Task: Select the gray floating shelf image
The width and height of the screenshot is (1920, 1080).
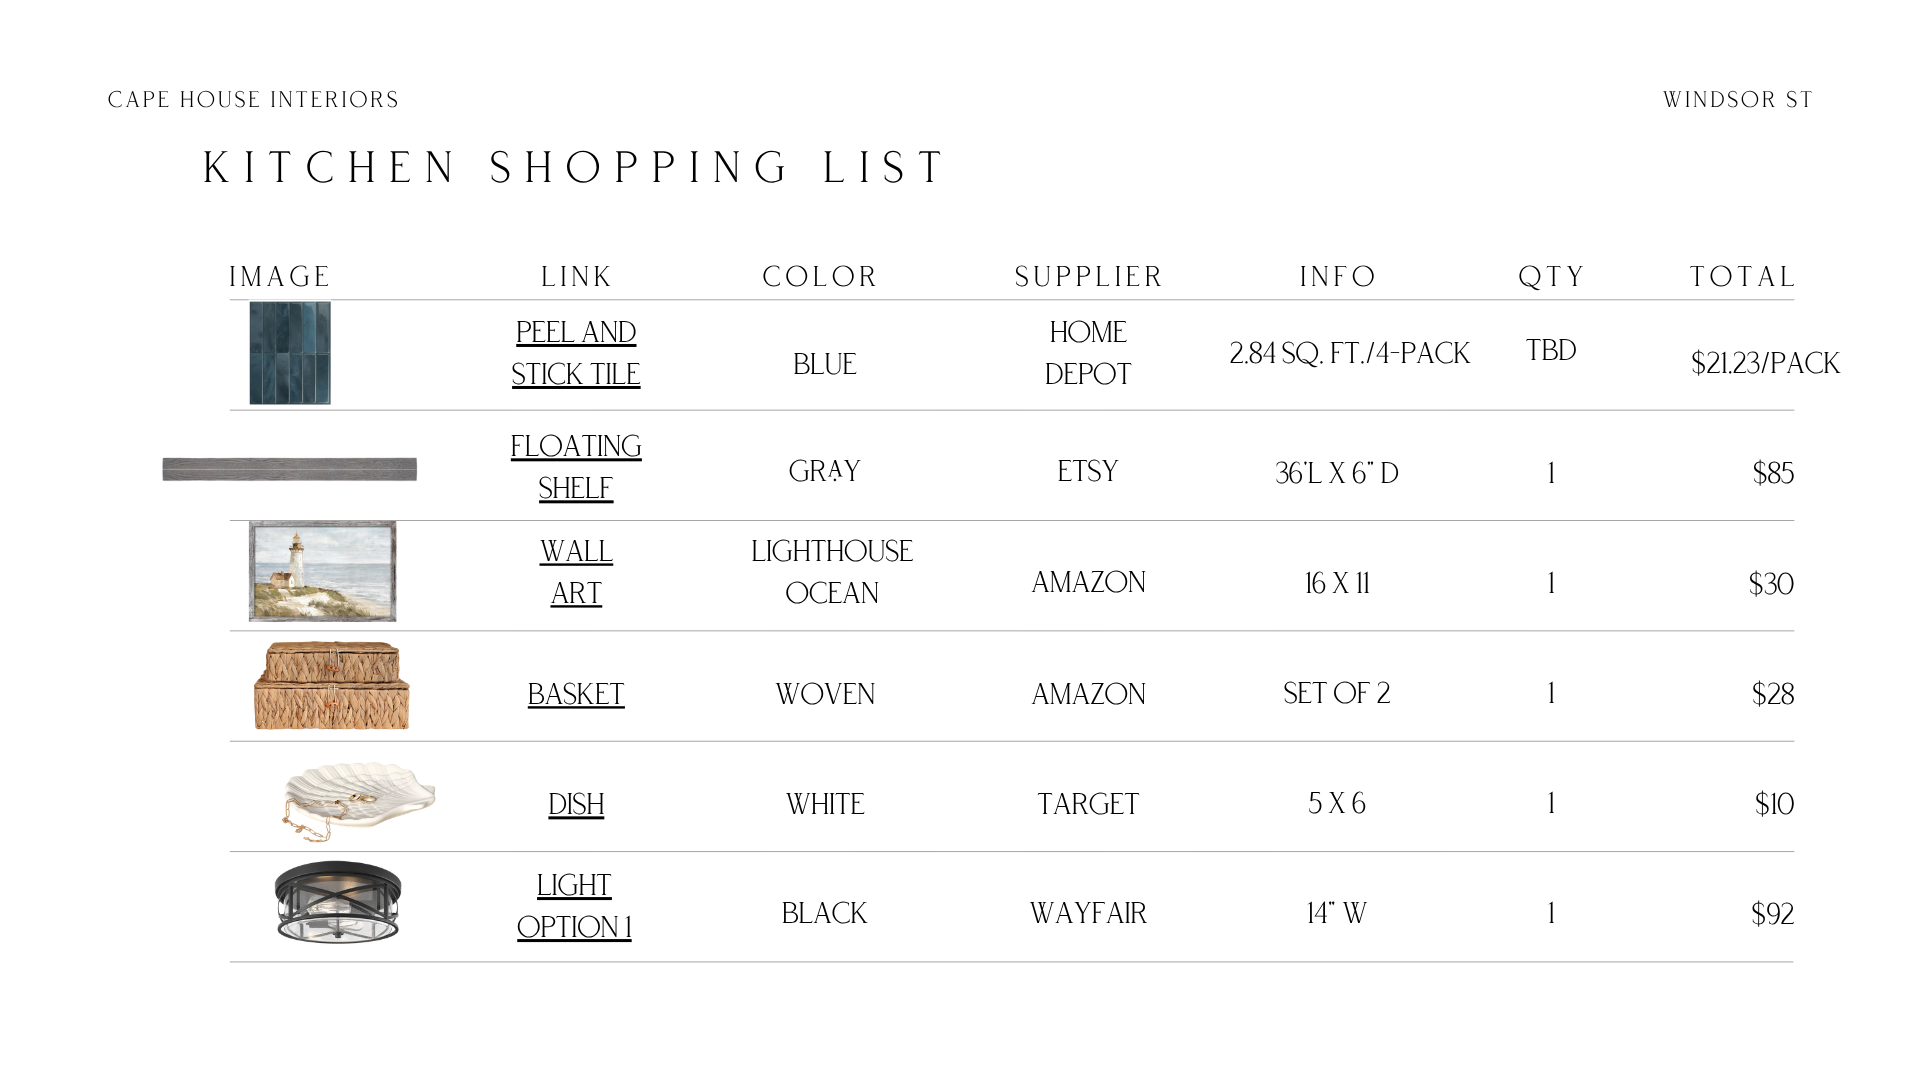Action: [x=290, y=469]
